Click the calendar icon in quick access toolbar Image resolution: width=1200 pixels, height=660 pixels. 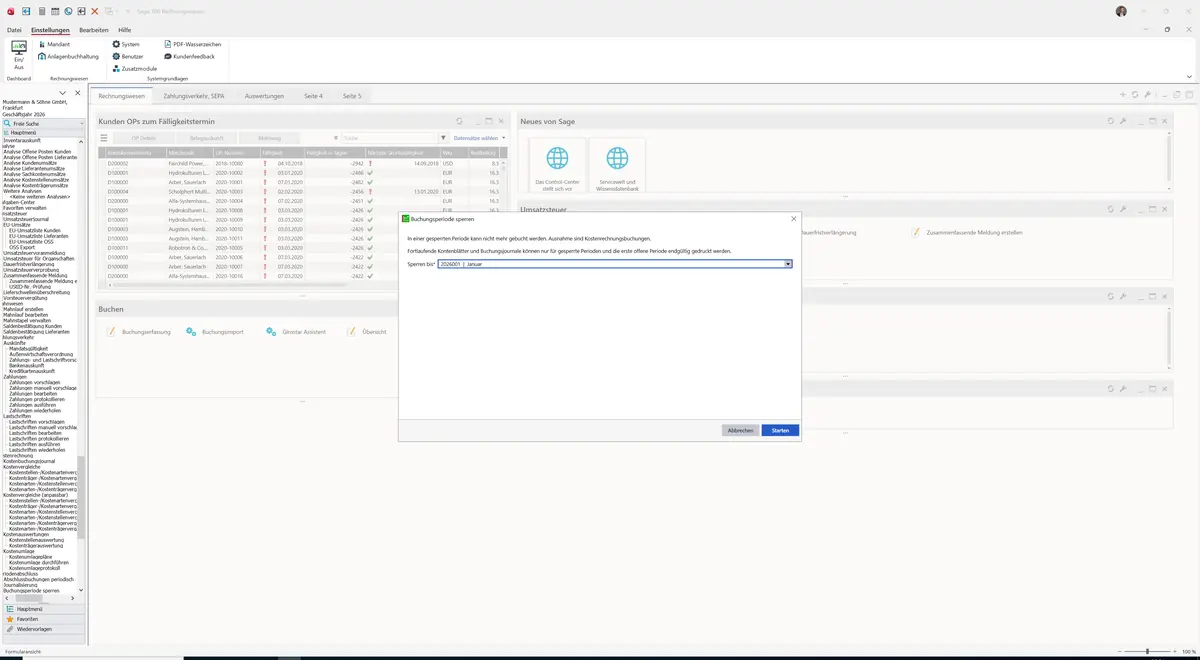point(54,11)
